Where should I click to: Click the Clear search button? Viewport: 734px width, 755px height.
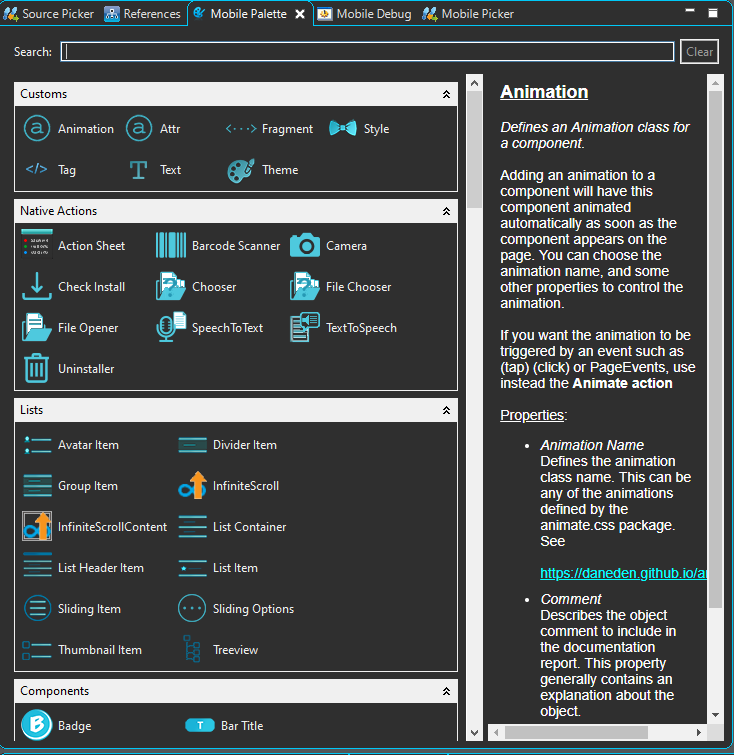pyautogui.click(x=699, y=52)
